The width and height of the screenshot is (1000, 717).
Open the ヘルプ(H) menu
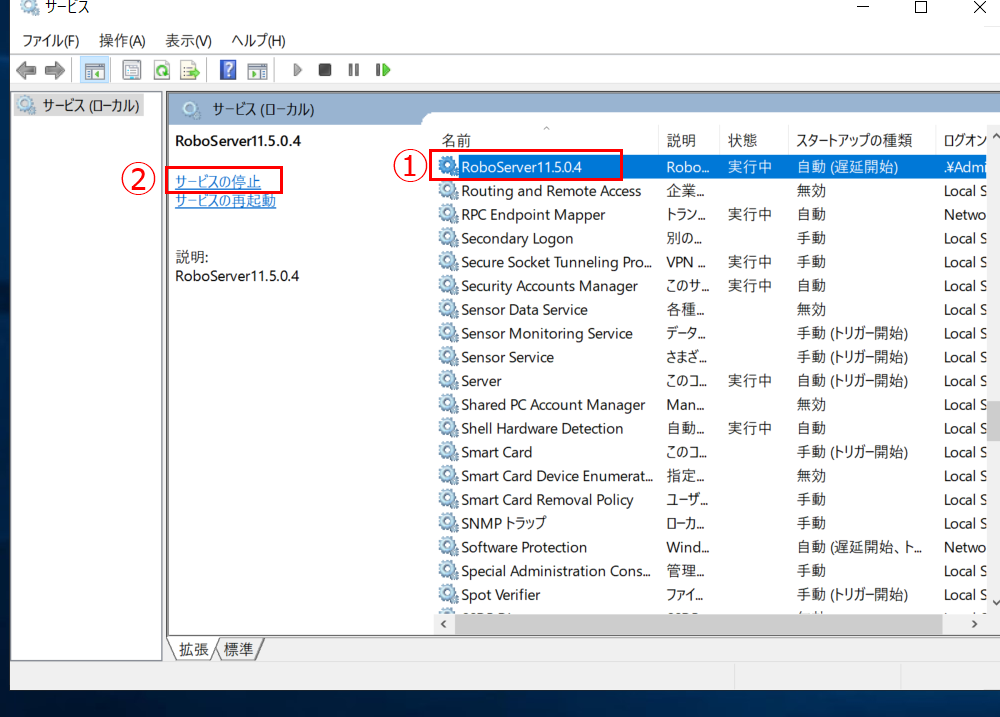[258, 41]
